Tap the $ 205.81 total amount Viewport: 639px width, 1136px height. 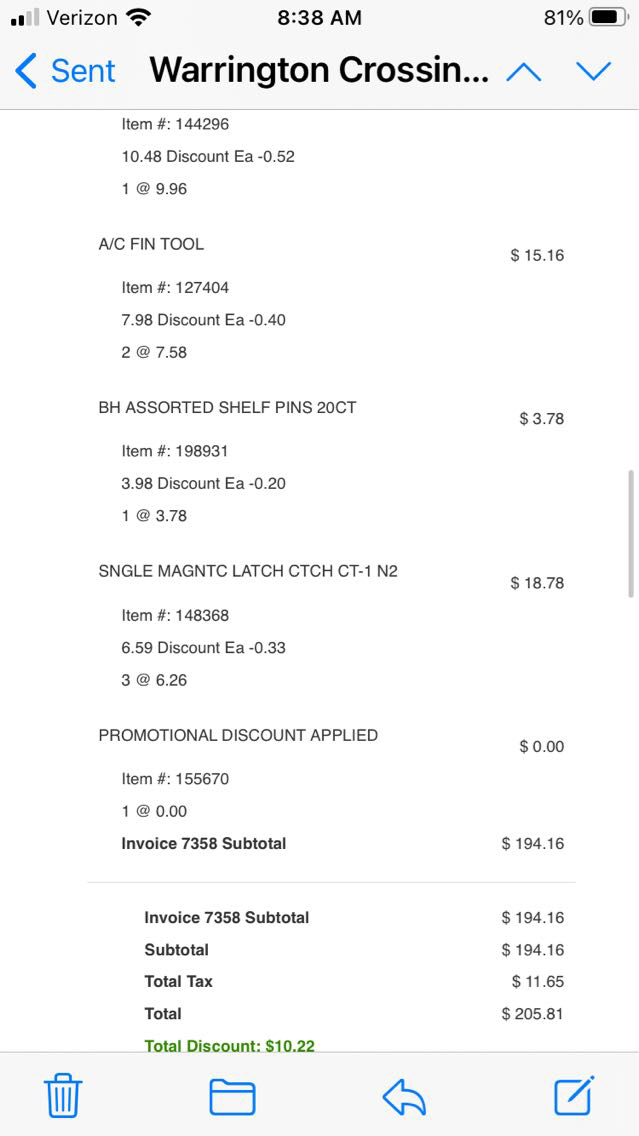tap(532, 1014)
